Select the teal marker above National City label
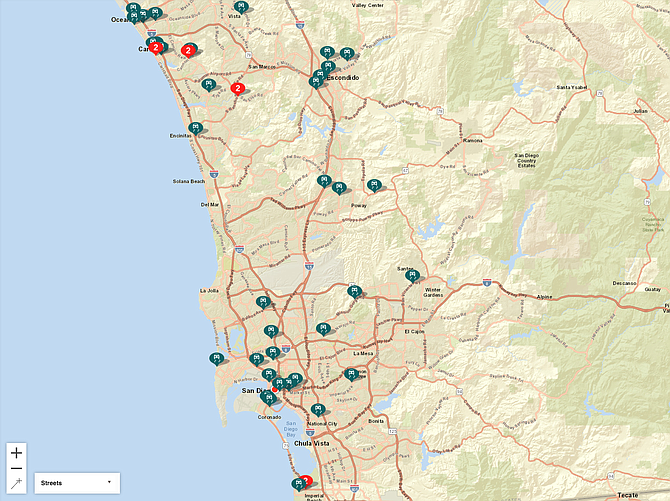Viewport: 670px width, 501px height. pyautogui.click(x=317, y=410)
